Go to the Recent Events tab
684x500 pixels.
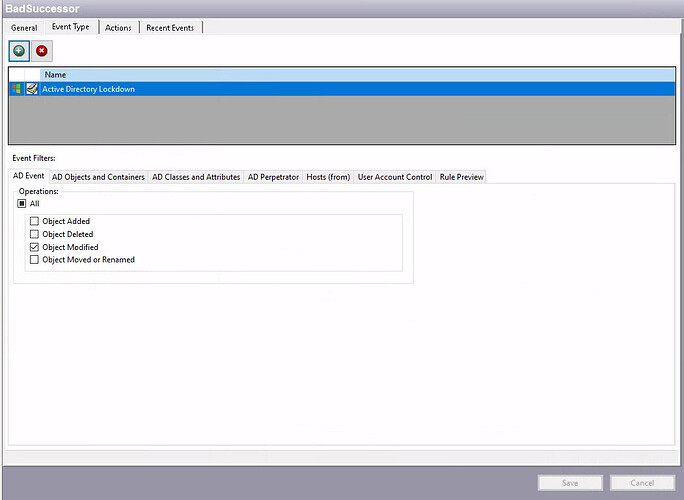[170, 27]
